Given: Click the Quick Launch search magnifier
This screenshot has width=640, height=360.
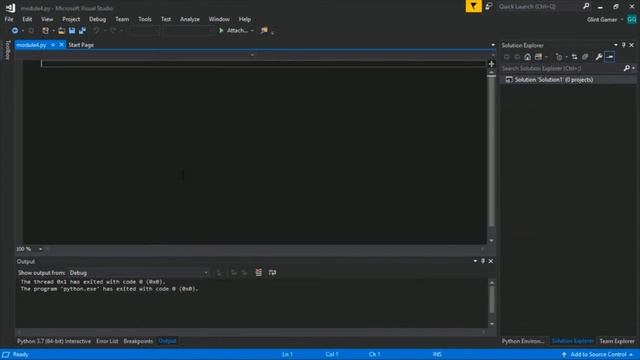Looking at the screenshot, I should click(x=586, y=7).
